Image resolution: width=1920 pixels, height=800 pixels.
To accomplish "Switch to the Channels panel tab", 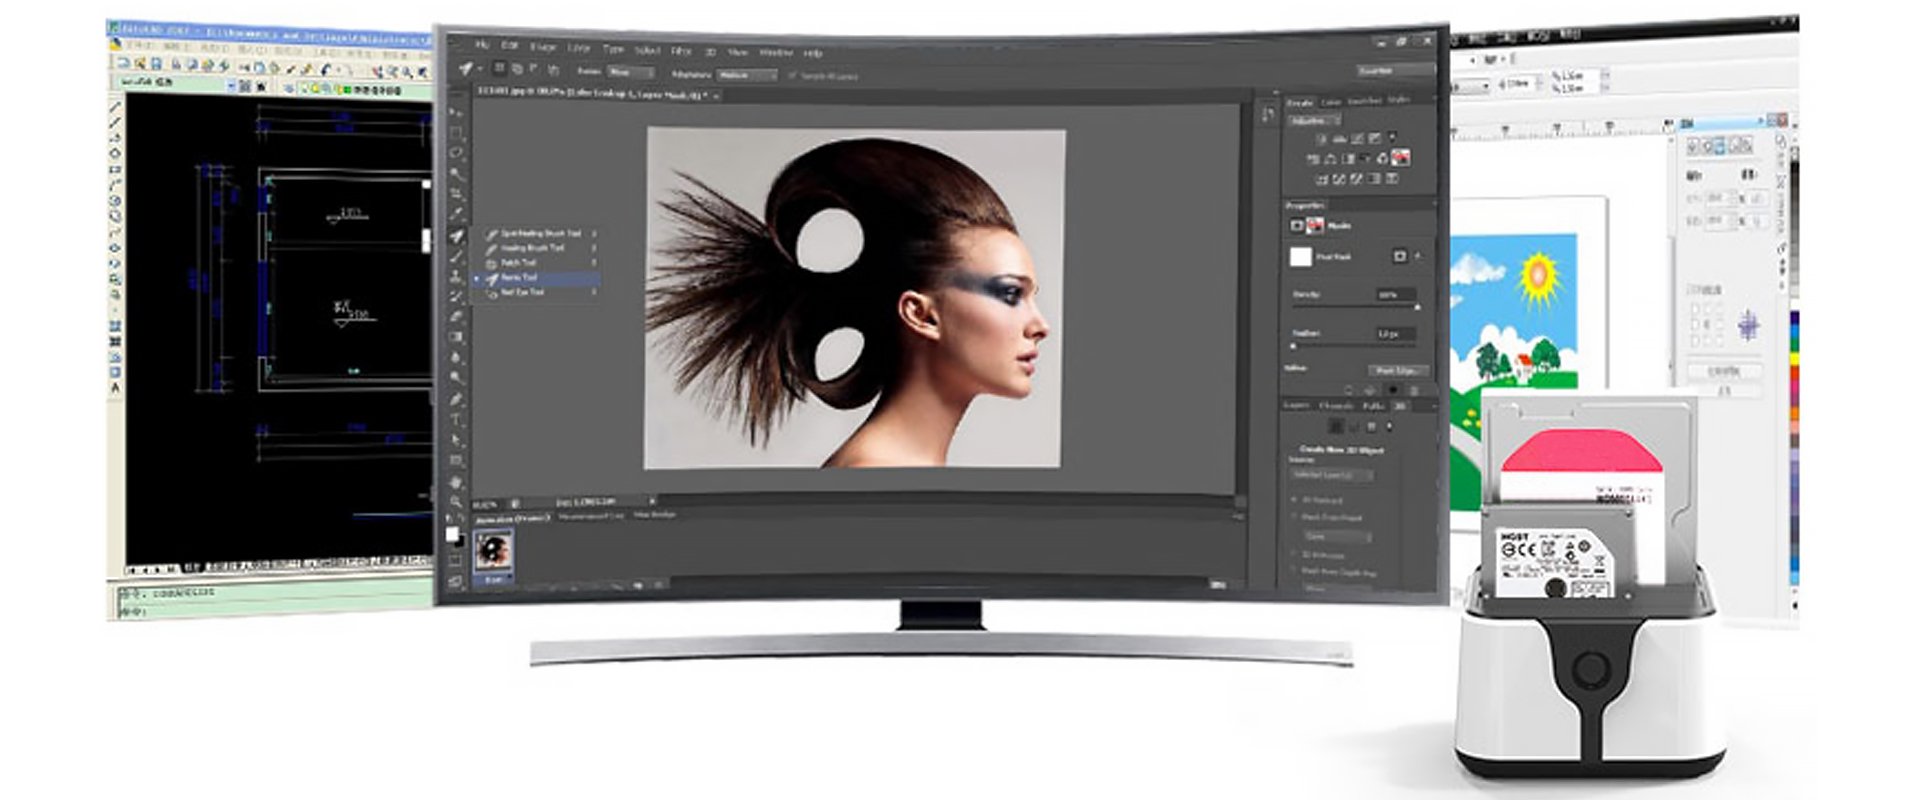I will click(x=1336, y=406).
